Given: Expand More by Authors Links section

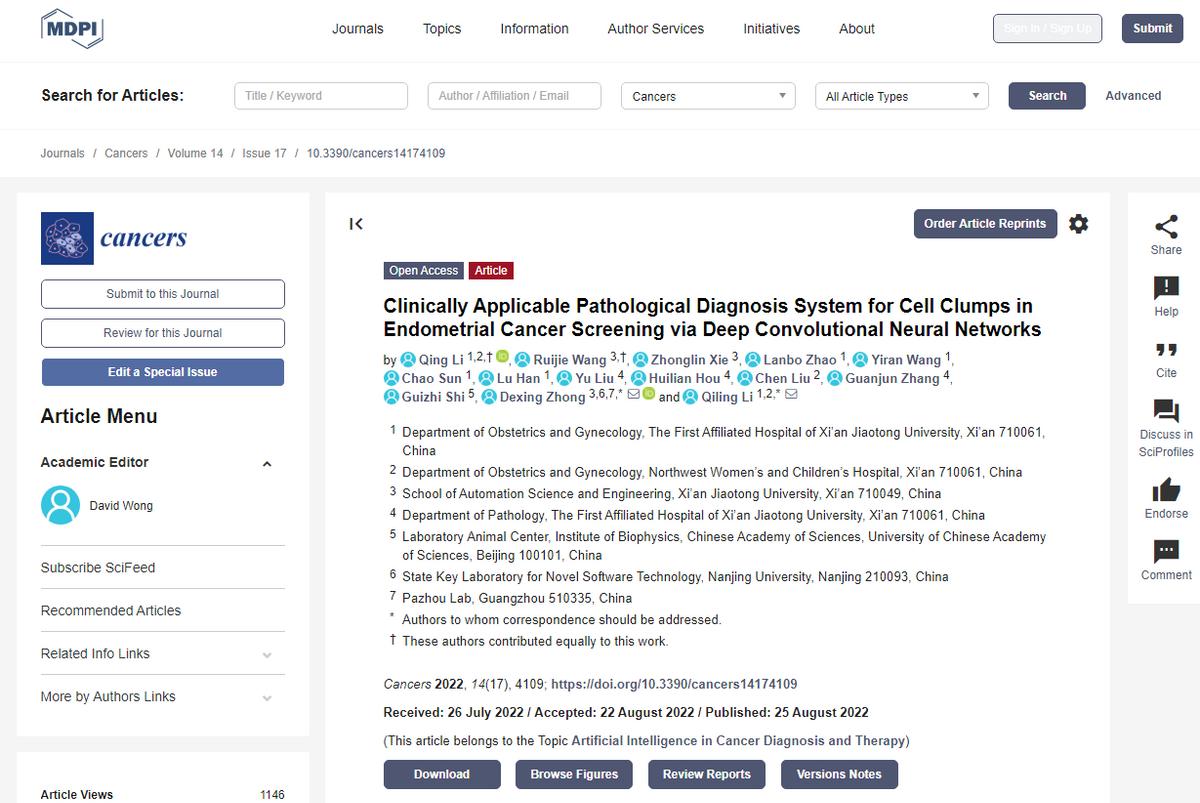Looking at the screenshot, I should click(x=267, y=698).
